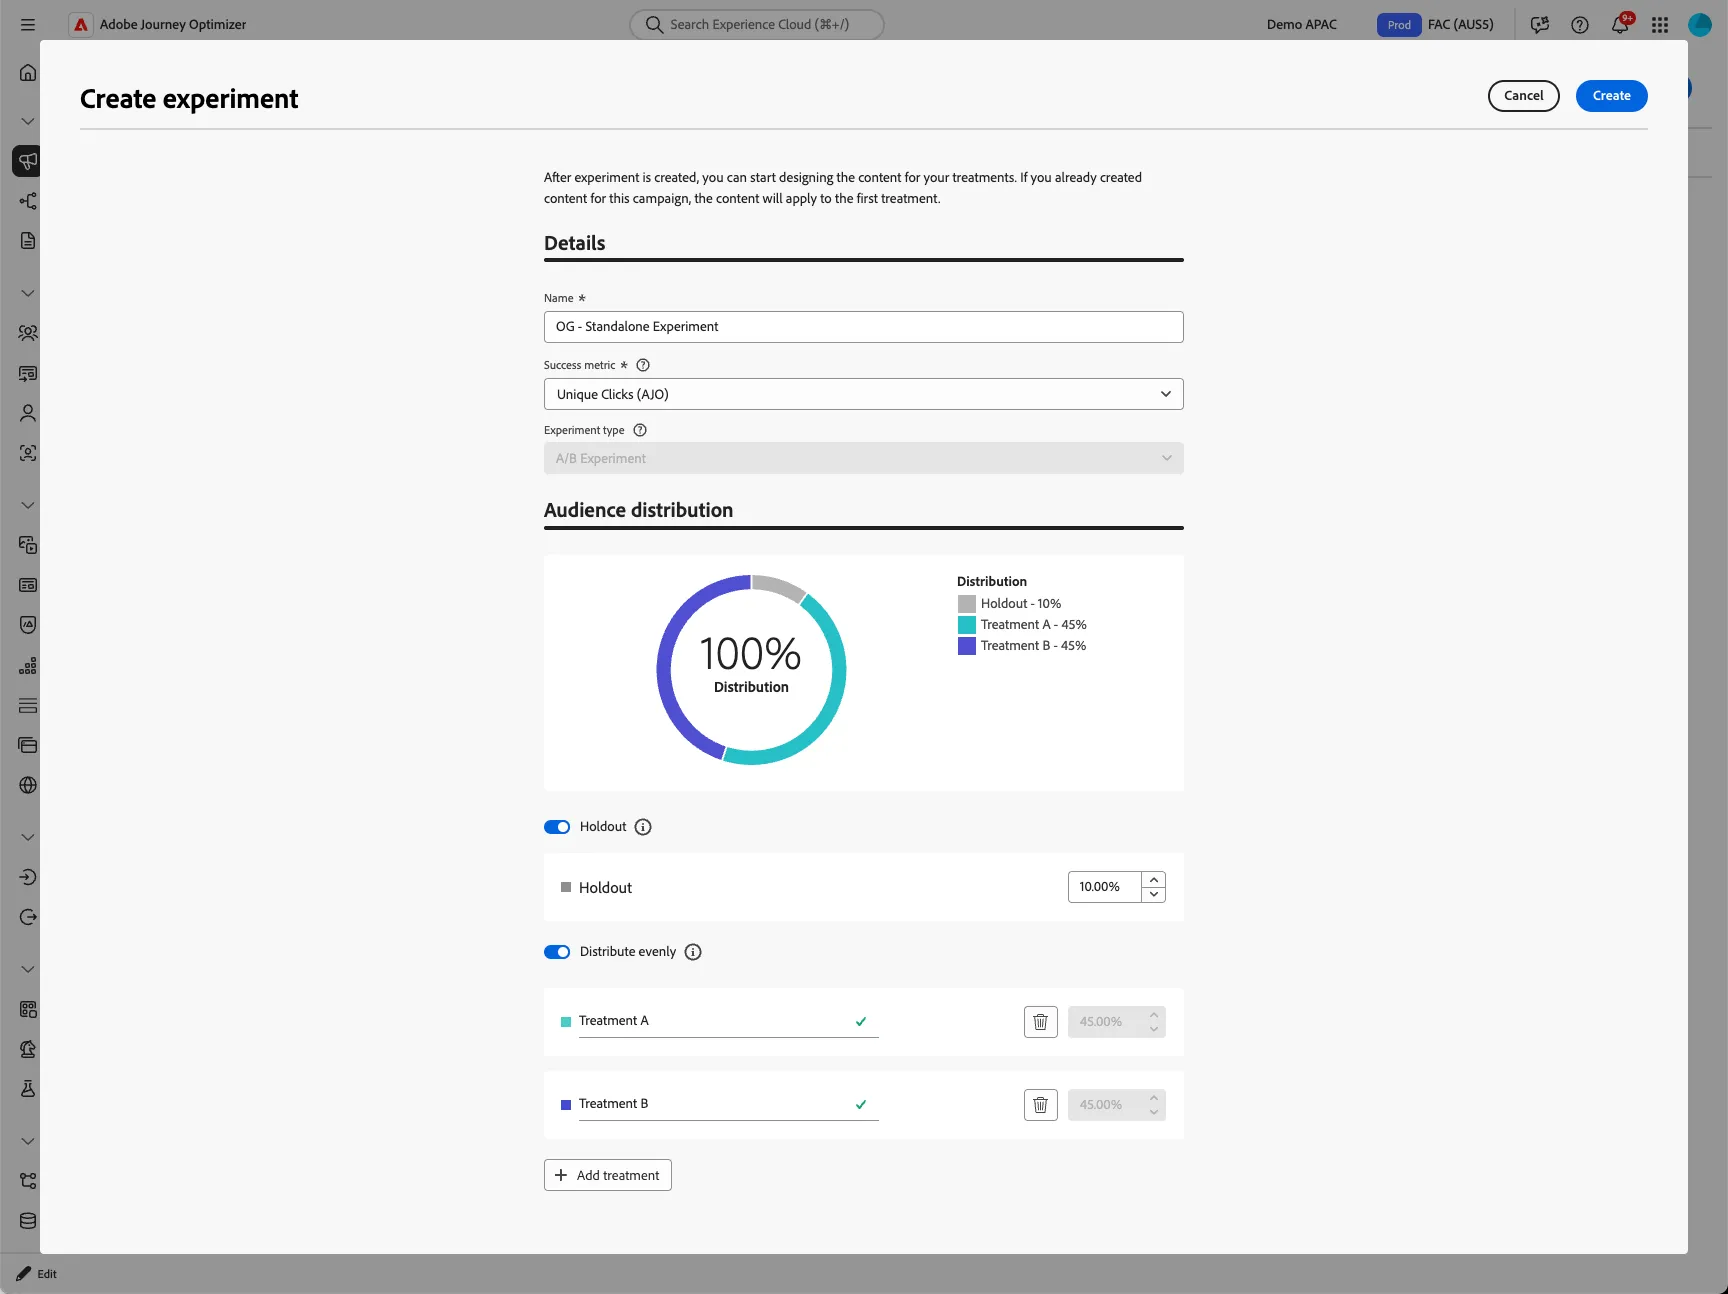Open the user profile avatar
This screenshot has height=1294, width=1728.
click(1700, 25)
